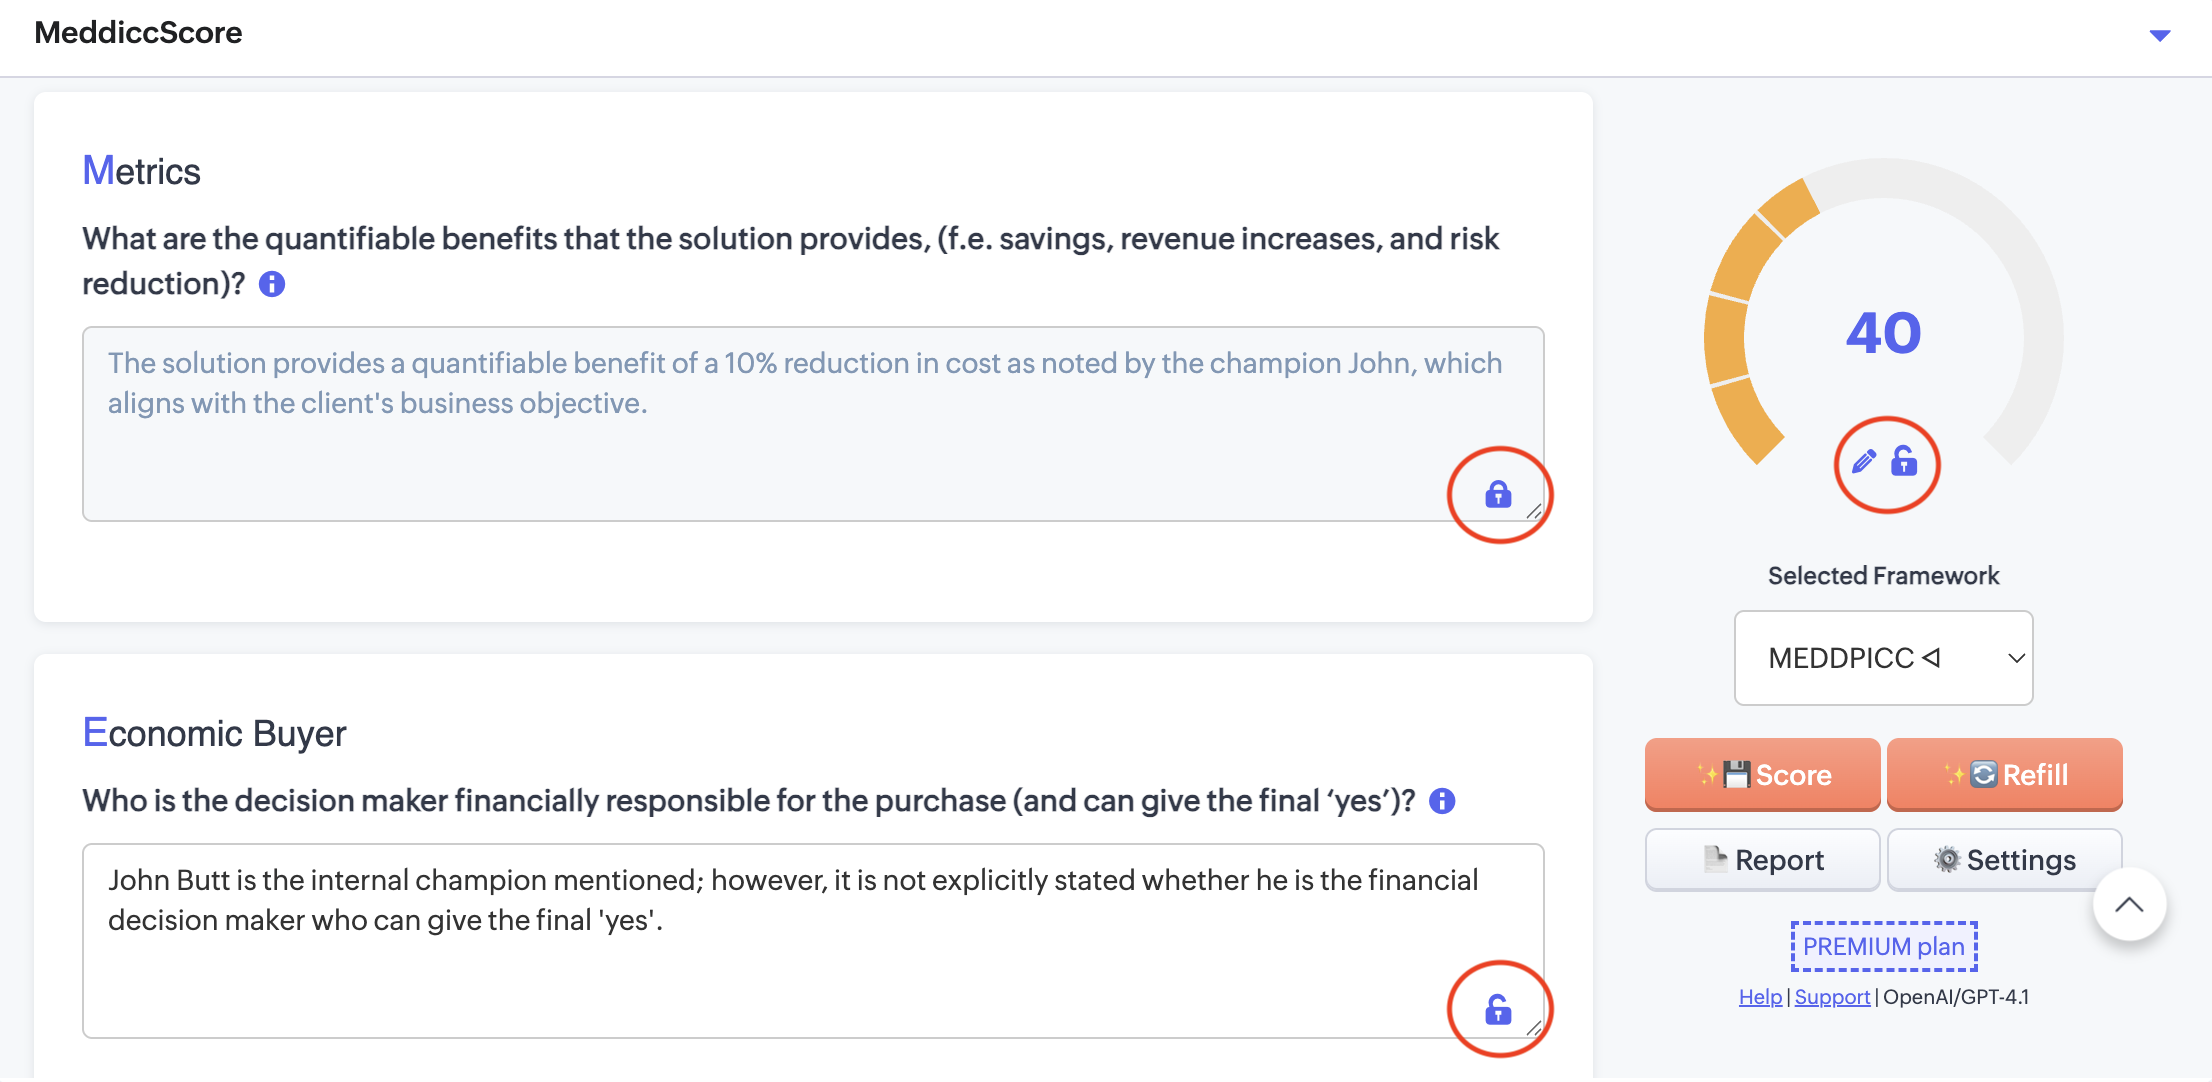The height and width of the screenshot is (1082, 2212).
Task: Click the PREMIUM plan link
Action: (1884, 946)
